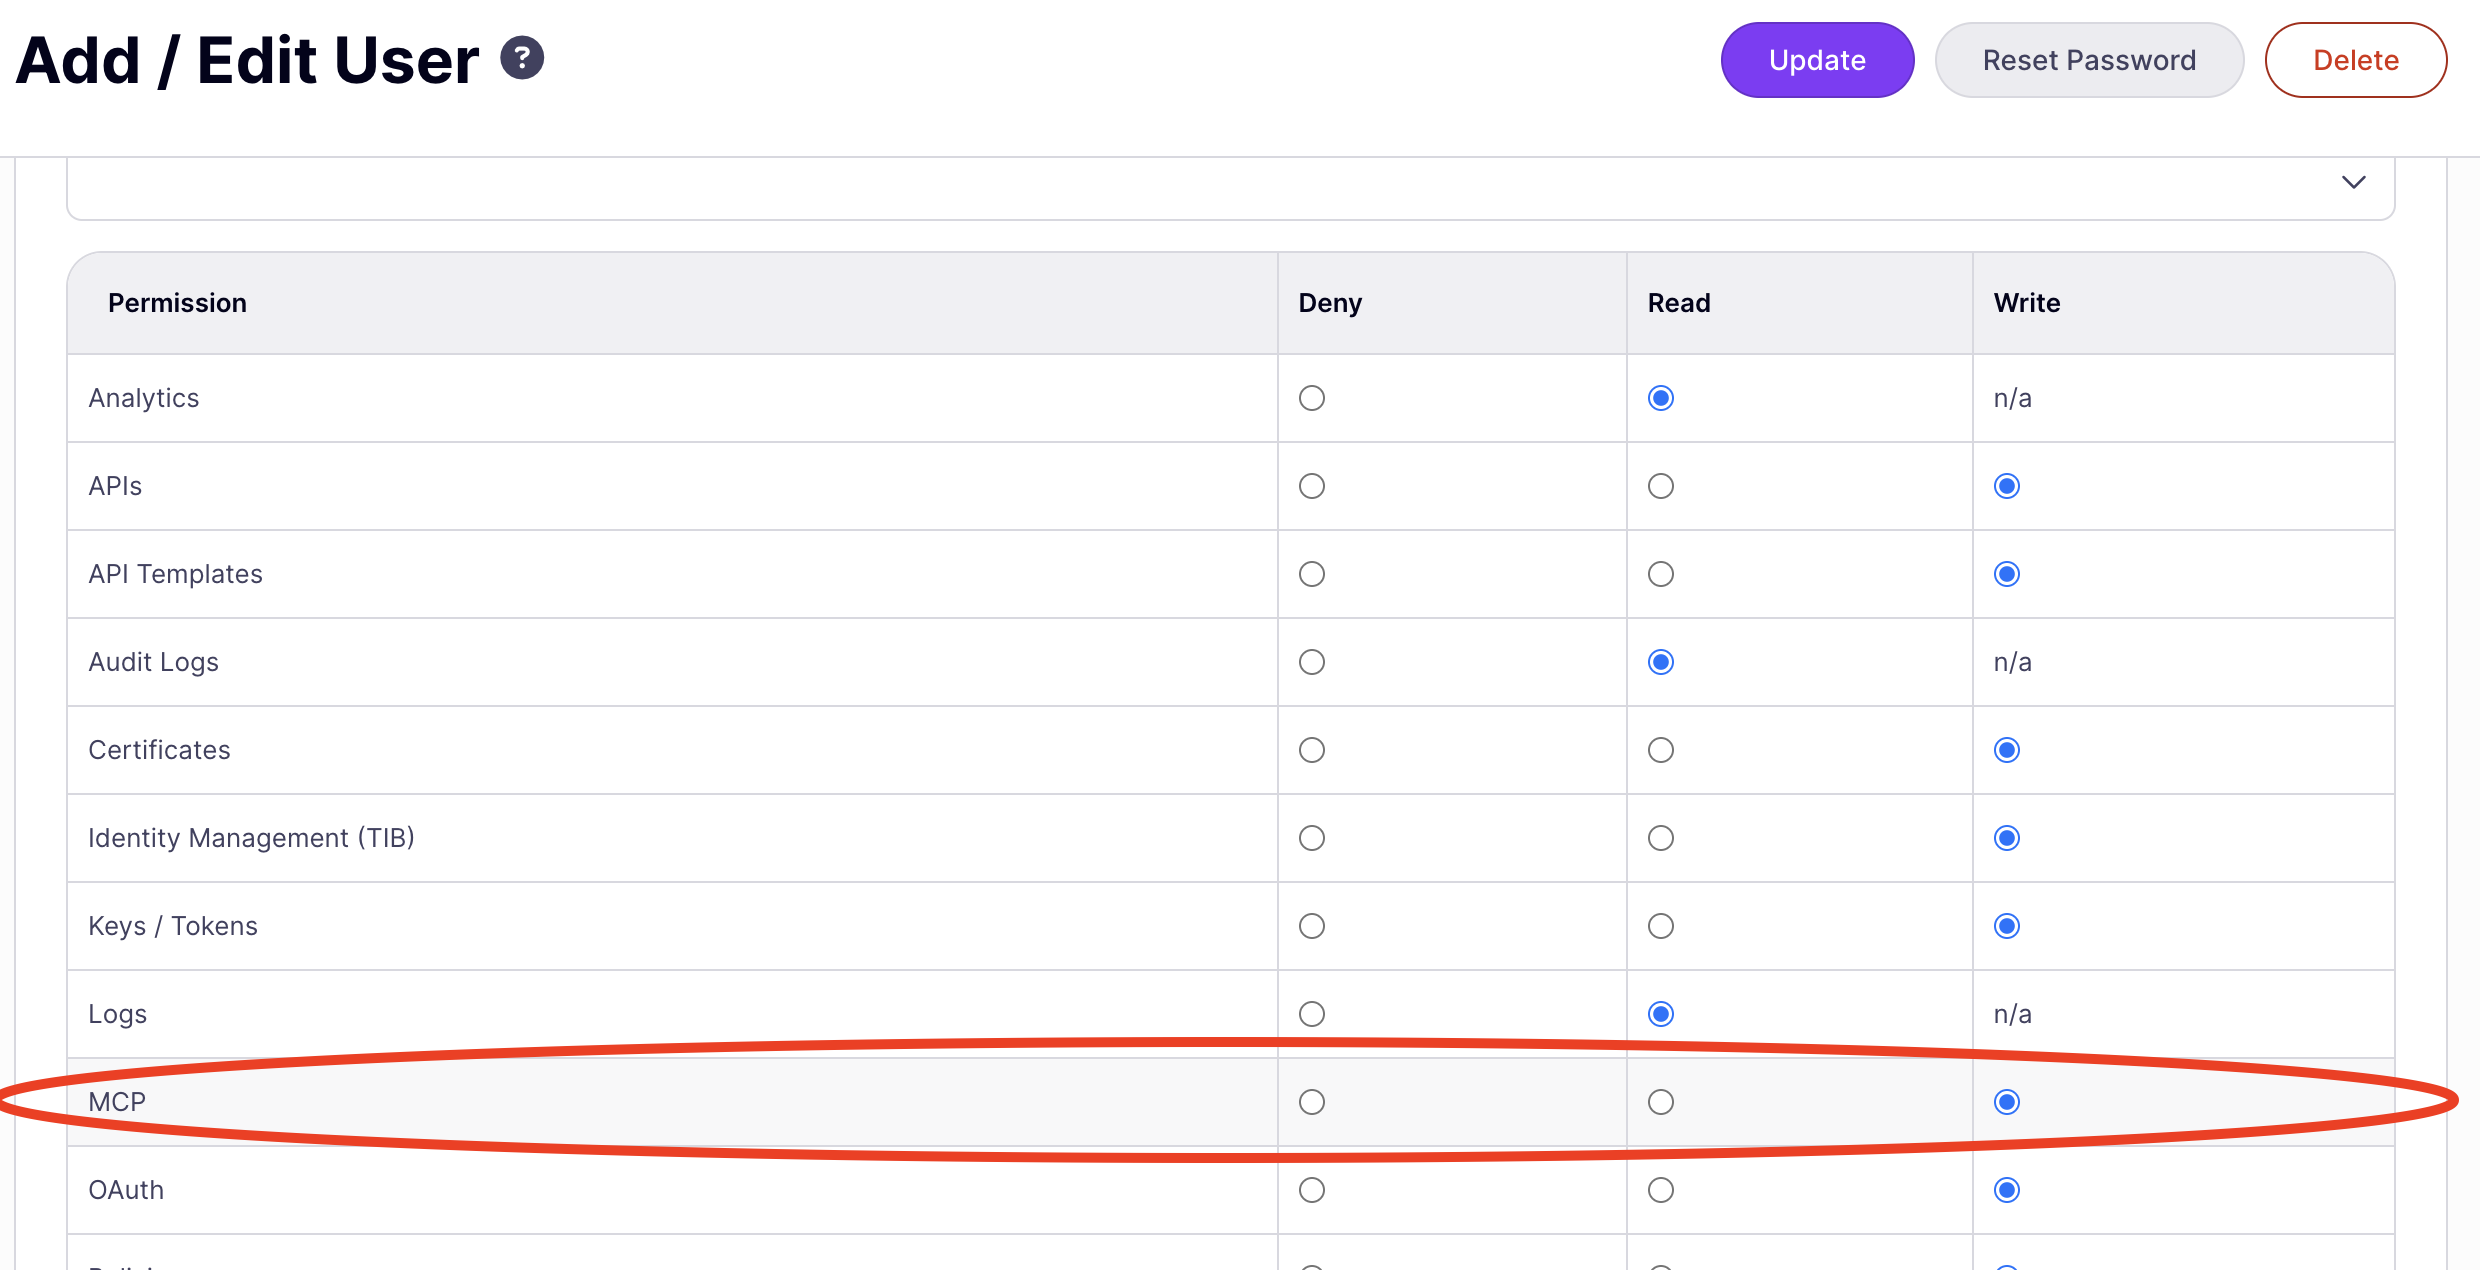The height and width of the screenshot is (1270, 2480).
Task: Click the Audit Logs permission label
Action: (153, 662)
